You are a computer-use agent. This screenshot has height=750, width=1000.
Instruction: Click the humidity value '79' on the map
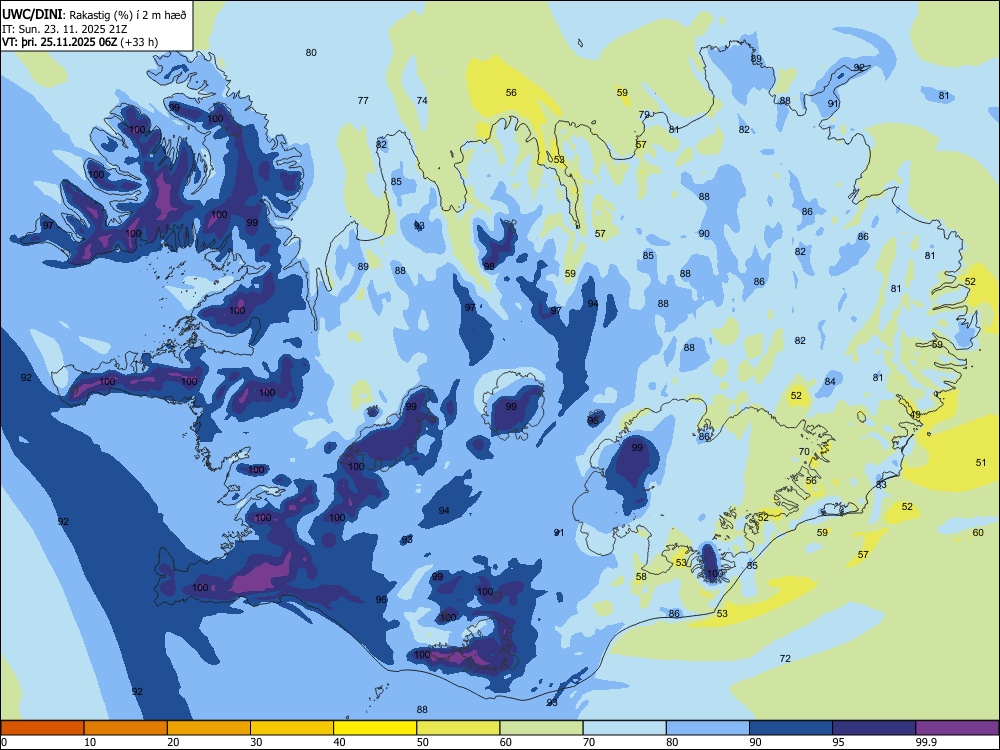coord(644,115)
